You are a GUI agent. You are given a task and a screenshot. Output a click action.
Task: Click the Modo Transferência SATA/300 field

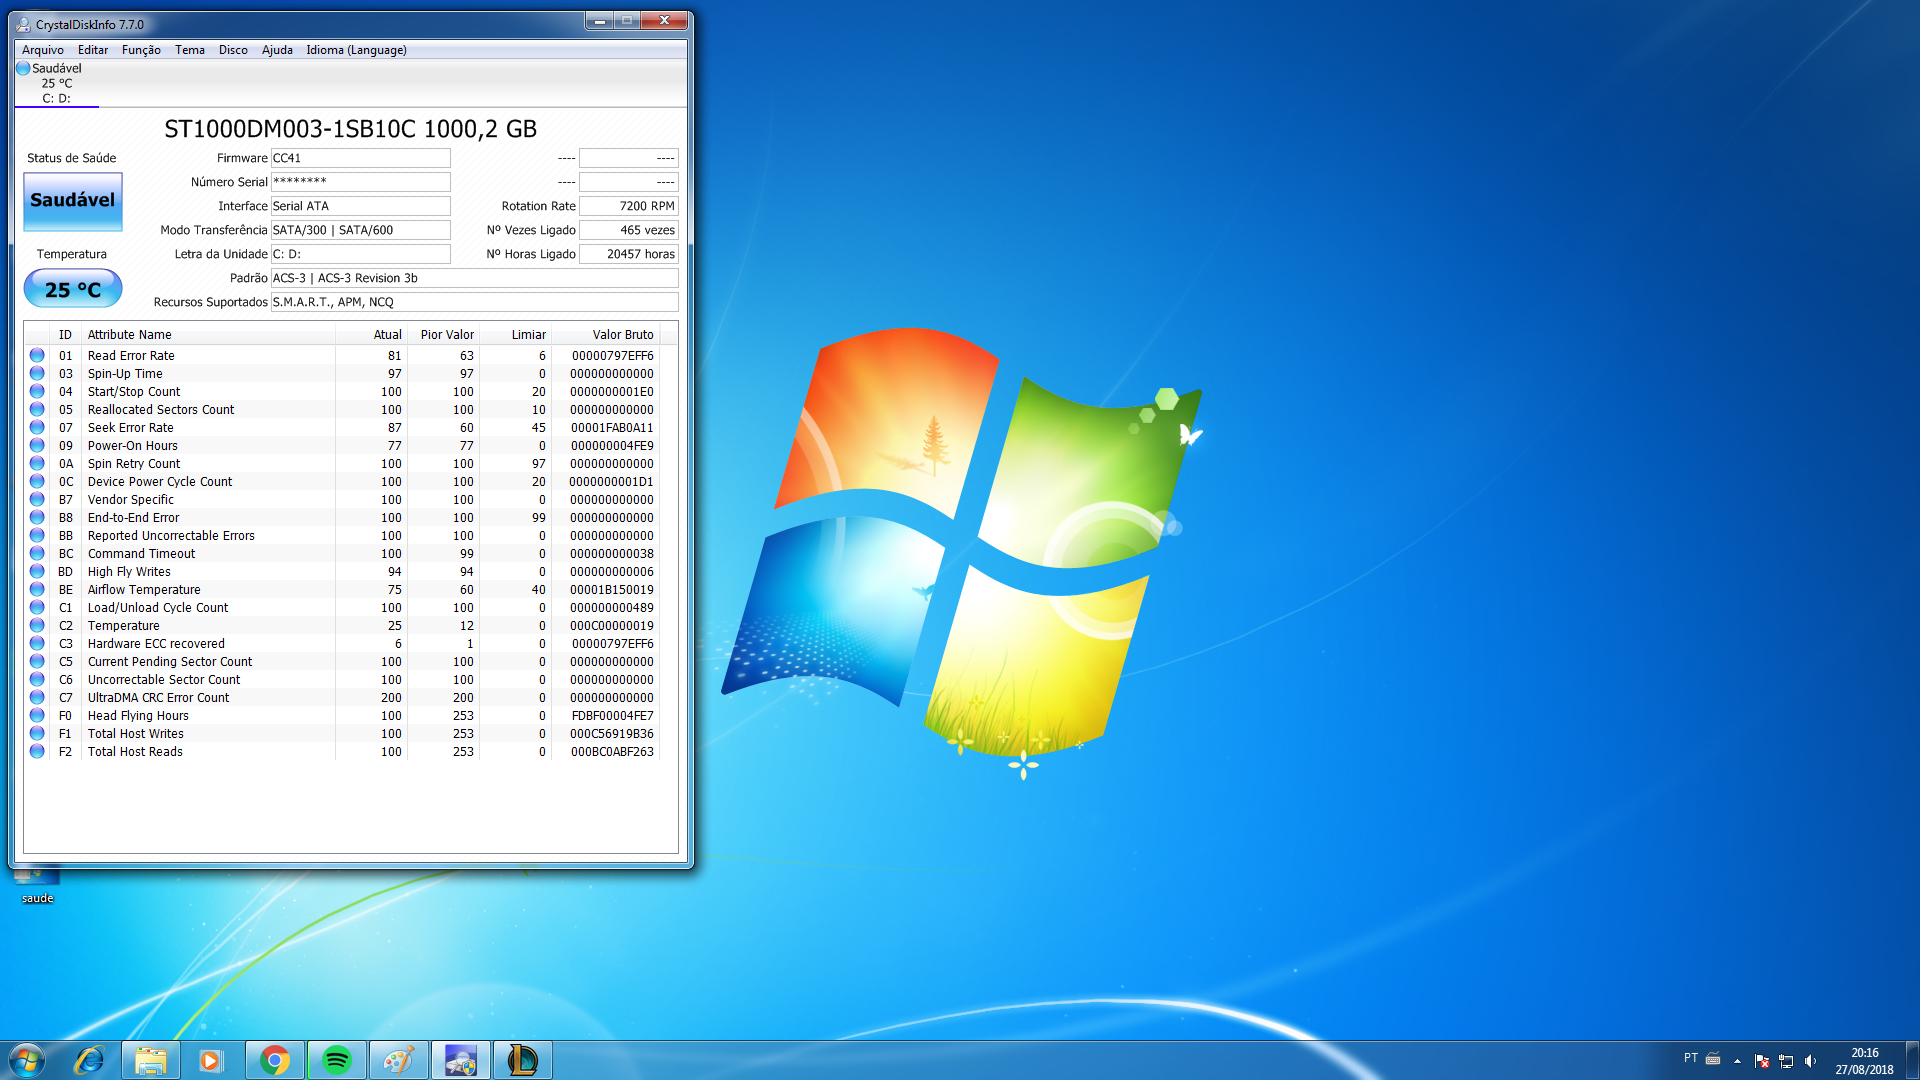click(x=360, y=230)
